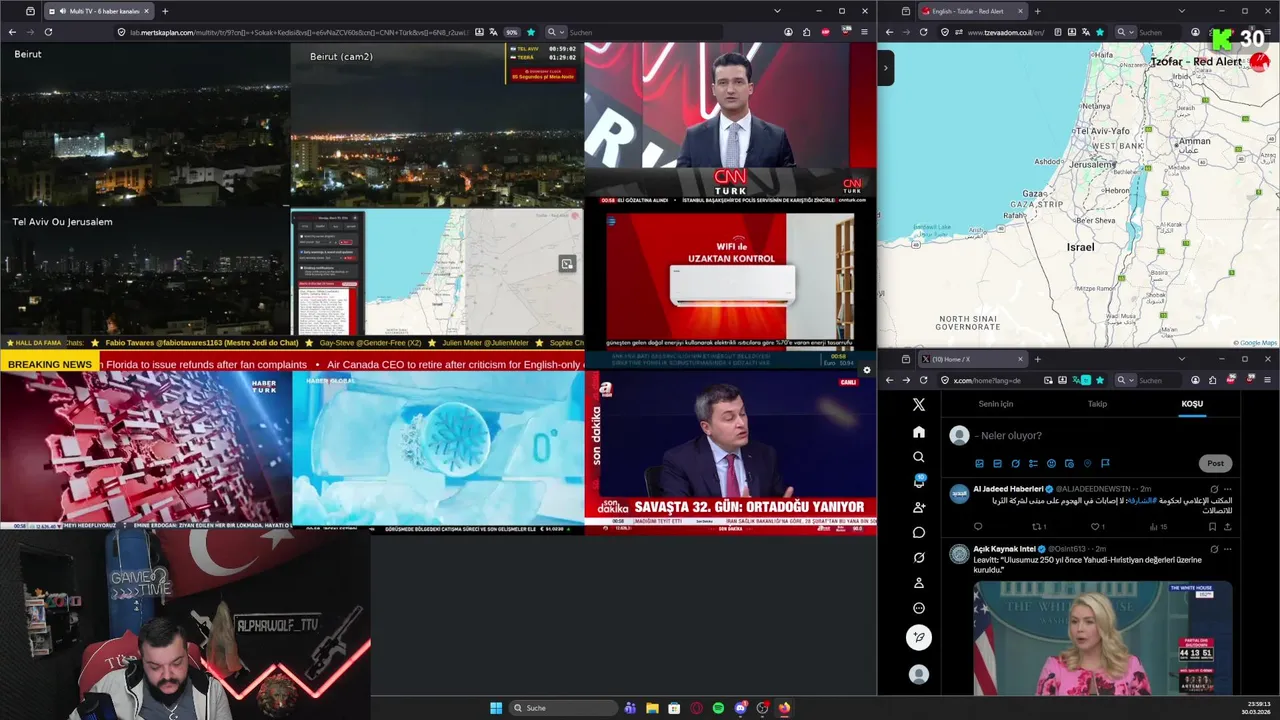This screenshot has height=720, width=1280.
Task: Expand Tzofar map side panel arrow
Action: tap(885, 68)
